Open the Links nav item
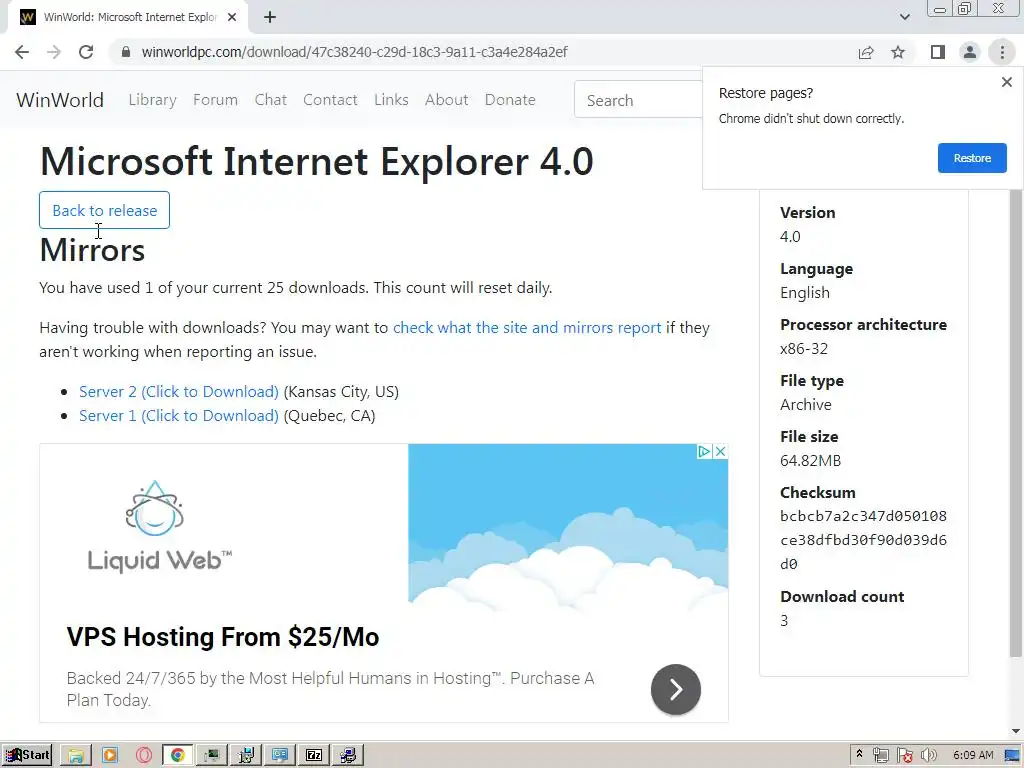The height and width of the screenshot is (768, 1024). point(391,100)
